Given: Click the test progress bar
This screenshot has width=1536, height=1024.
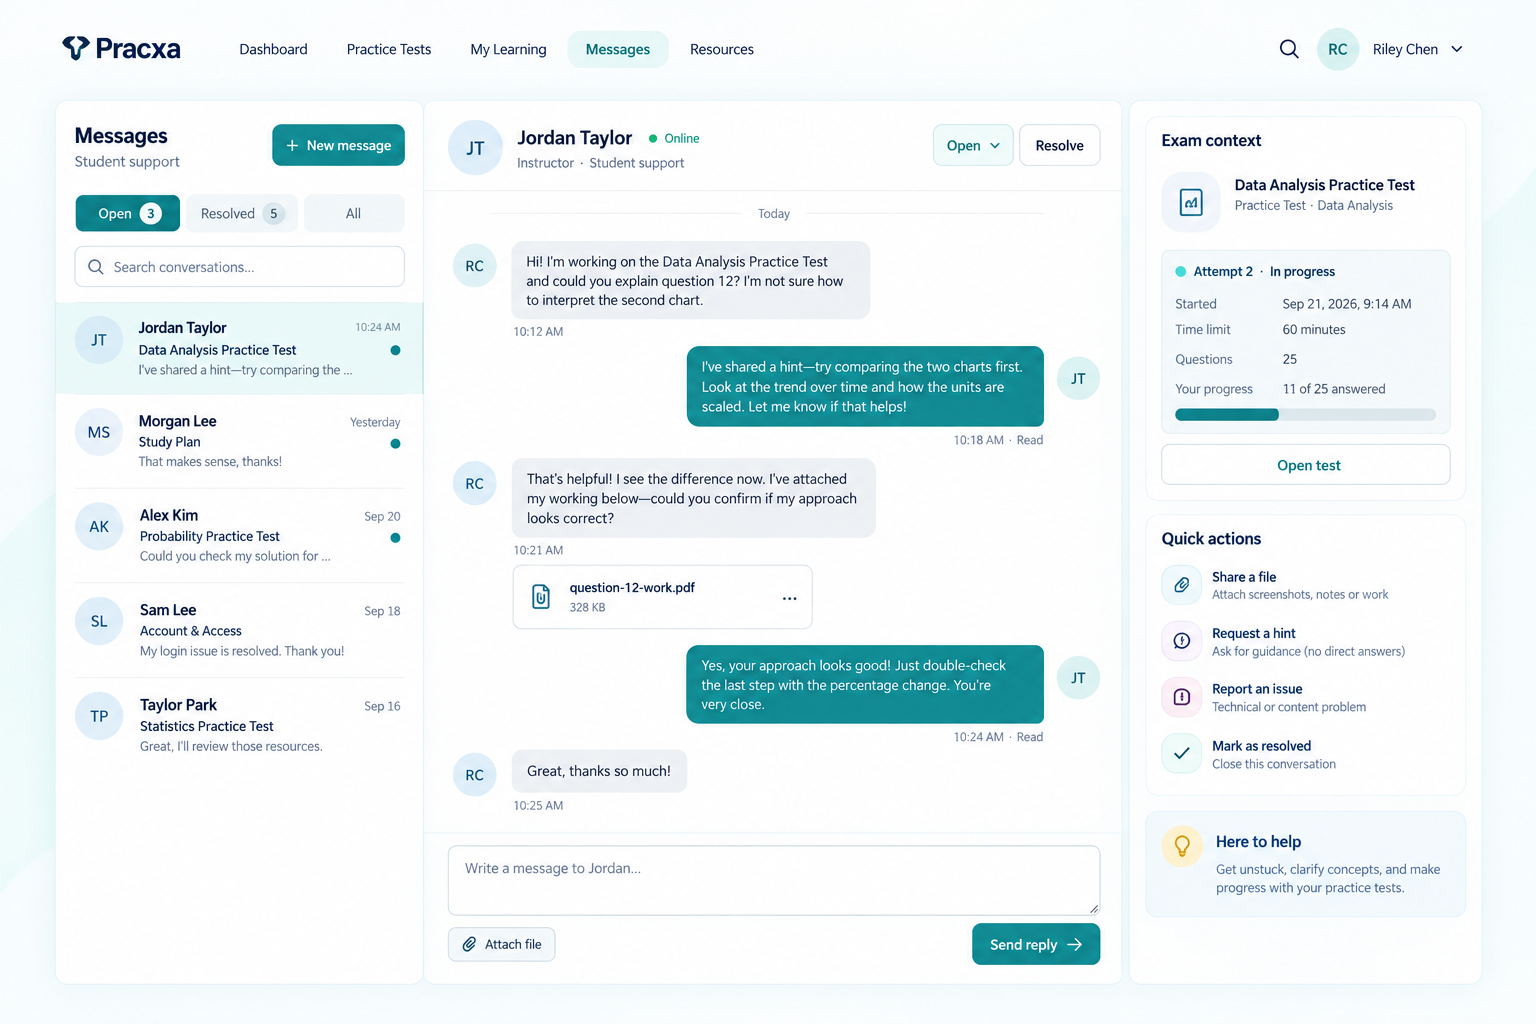Looking at the screenshot, I should (1306, 414).
